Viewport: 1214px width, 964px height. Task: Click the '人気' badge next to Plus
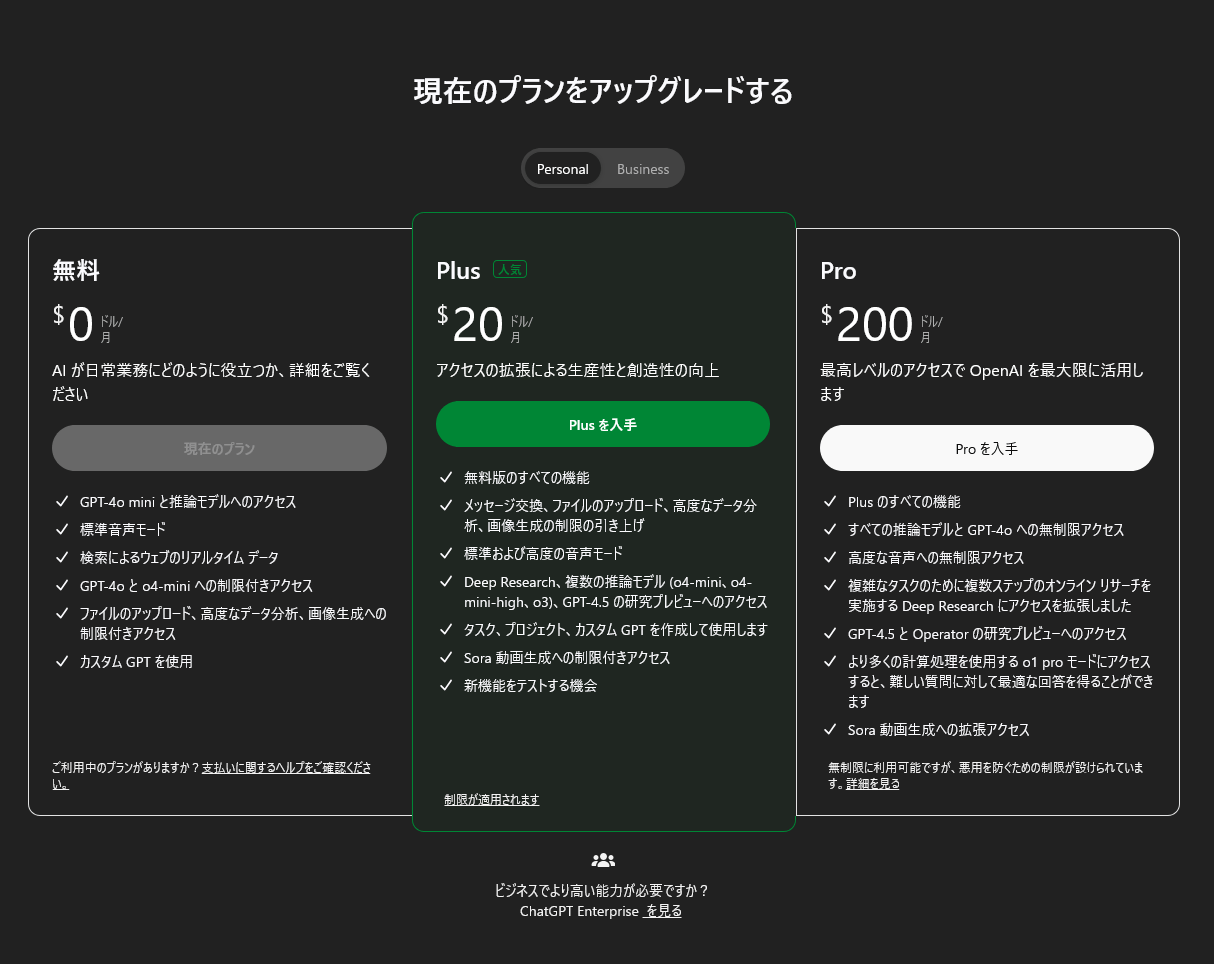pos(510,269)
